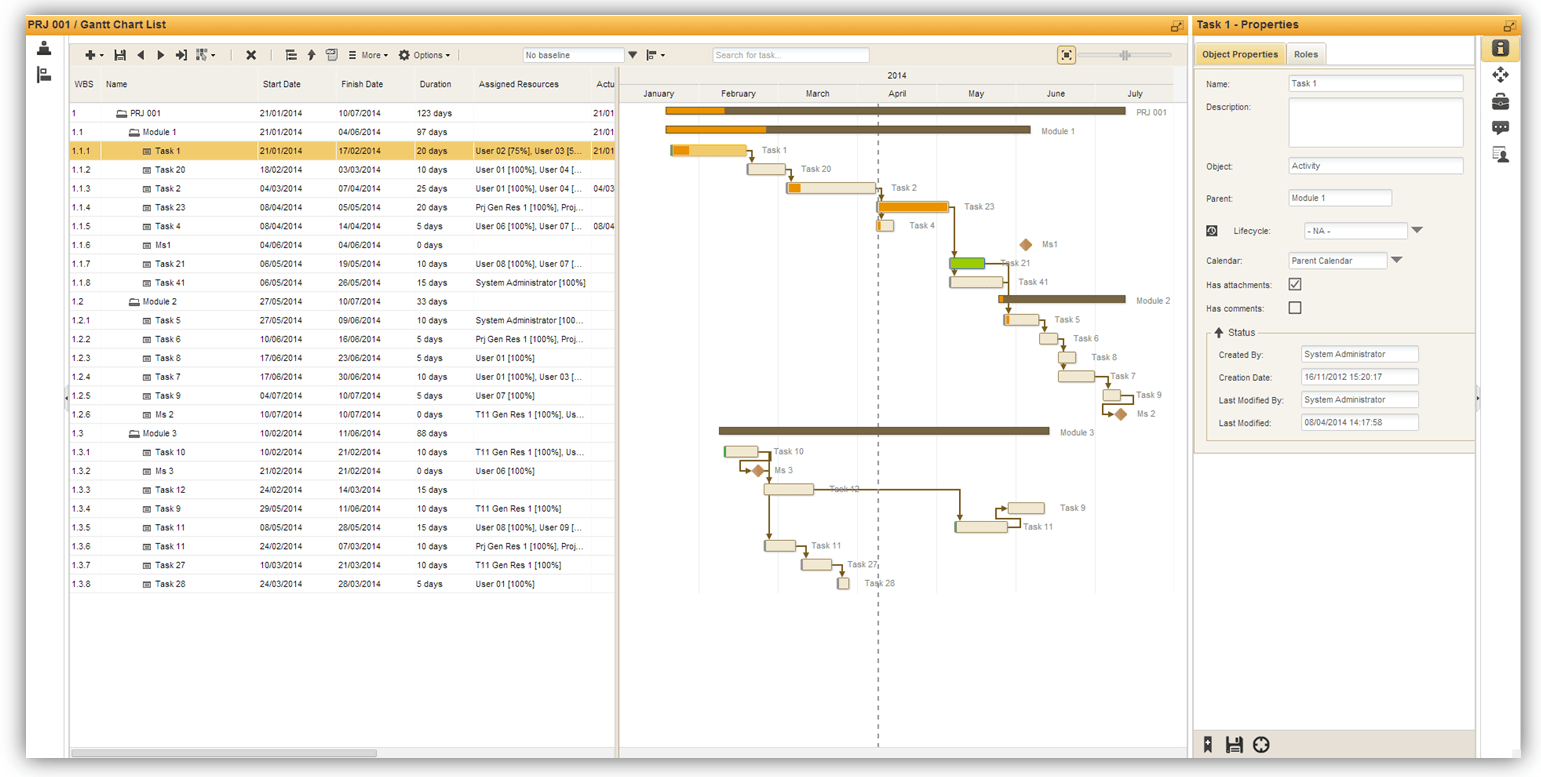Click the Lifecycle history clock icon
Screen dimensions: 1541x777
click(x=1212, y=231)
